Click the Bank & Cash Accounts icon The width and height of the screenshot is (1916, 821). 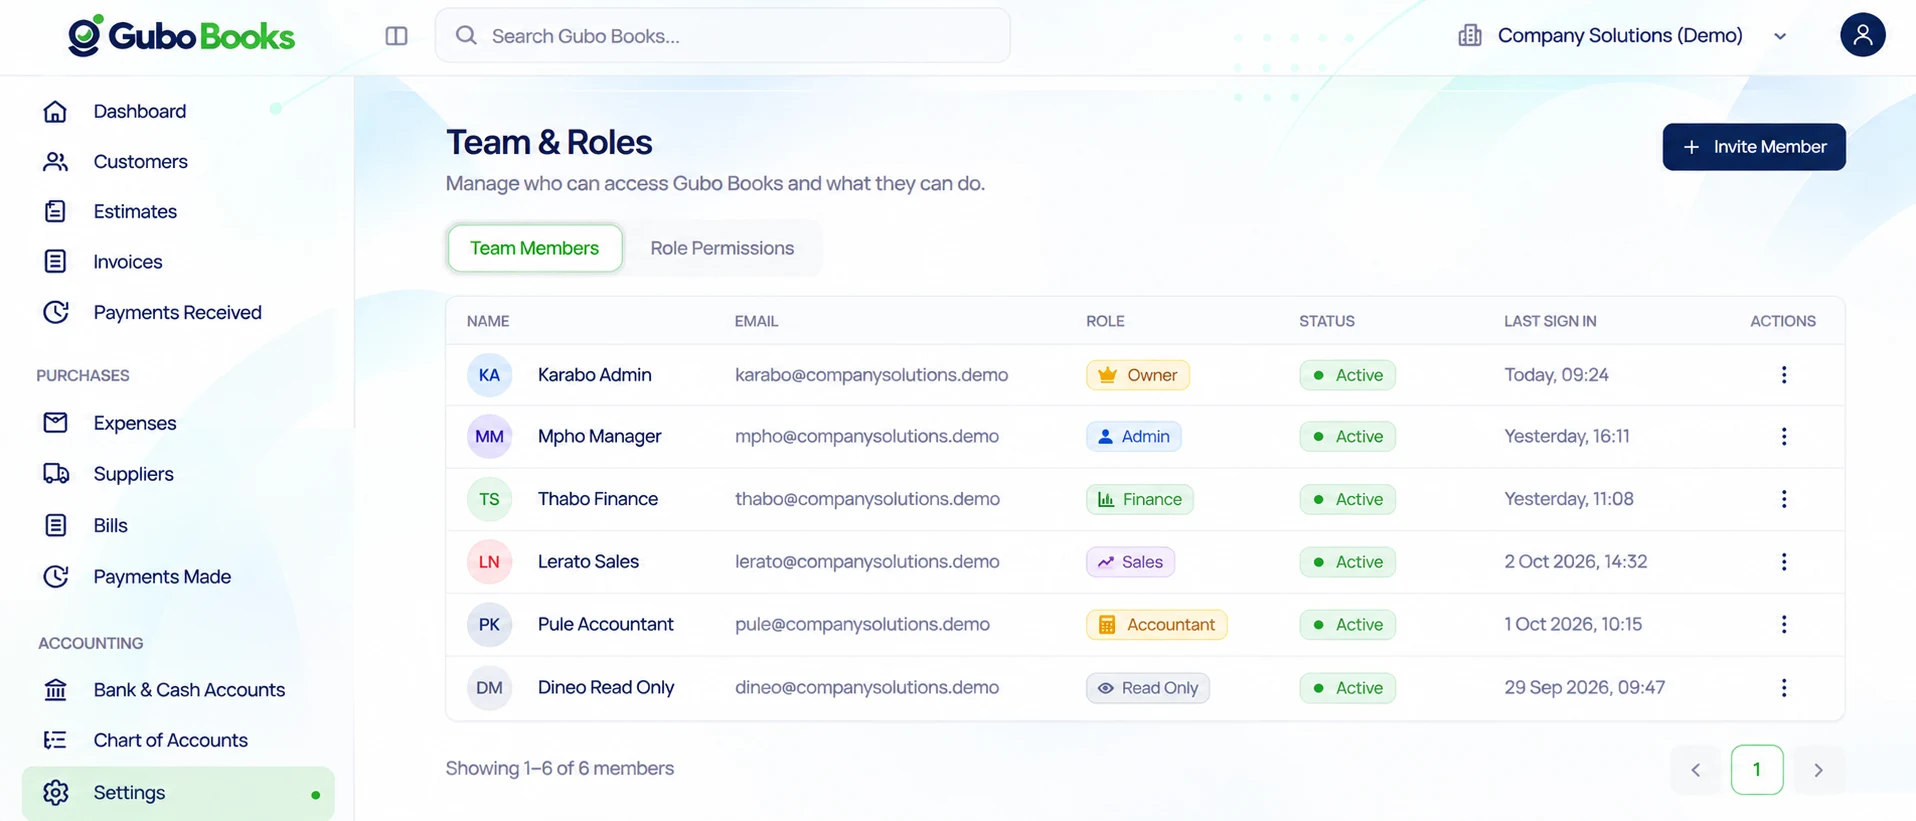(56, 689)
